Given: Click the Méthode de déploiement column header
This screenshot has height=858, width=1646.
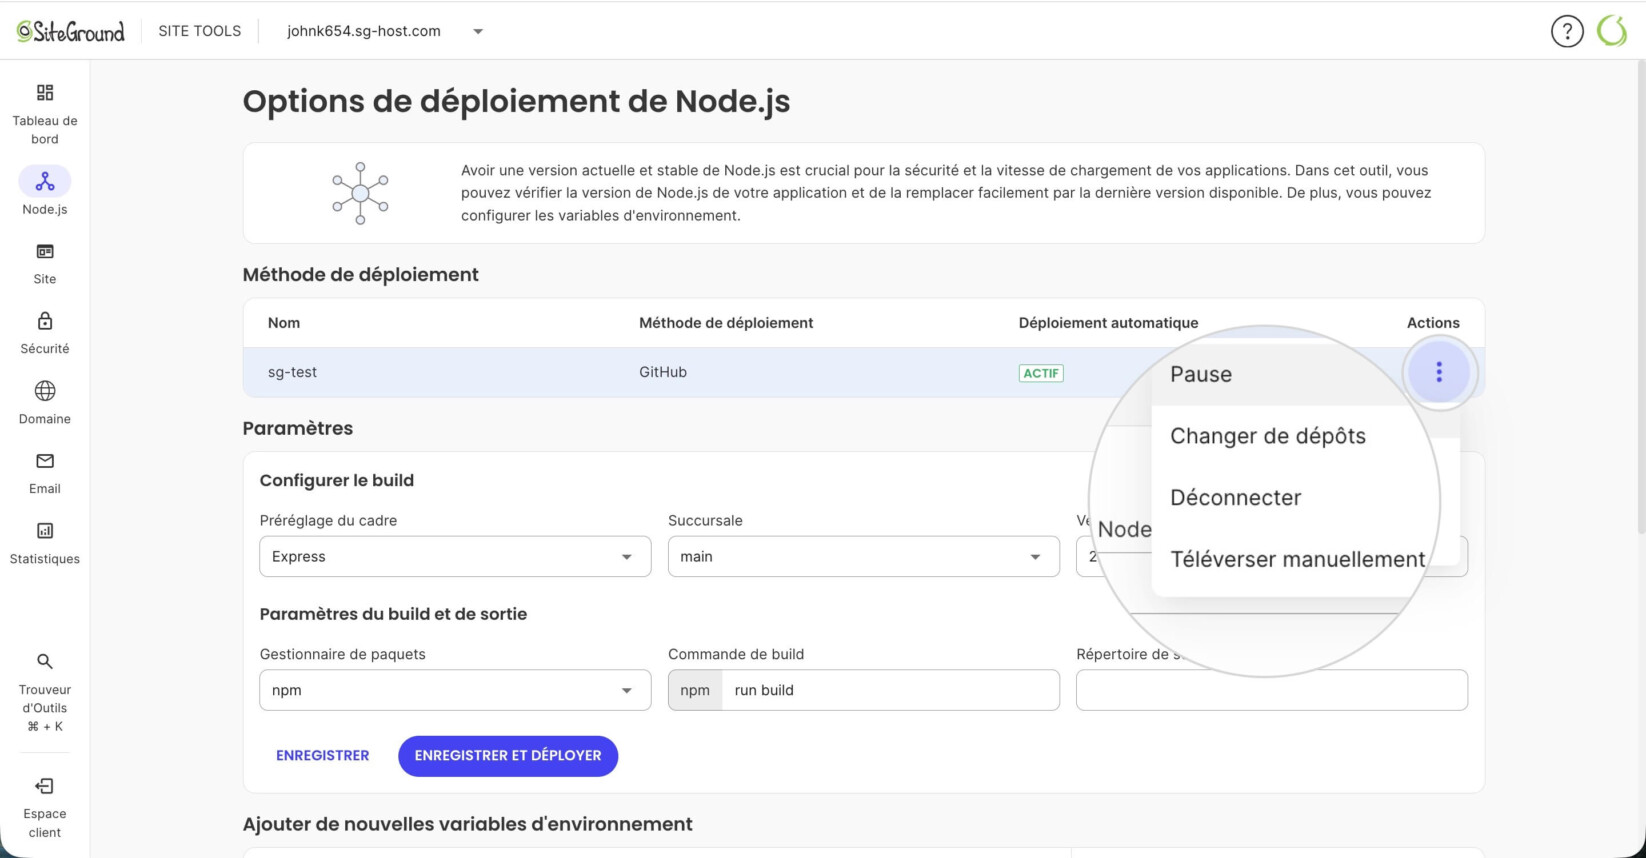Looking at the screenshot, I should coord(726,323).
